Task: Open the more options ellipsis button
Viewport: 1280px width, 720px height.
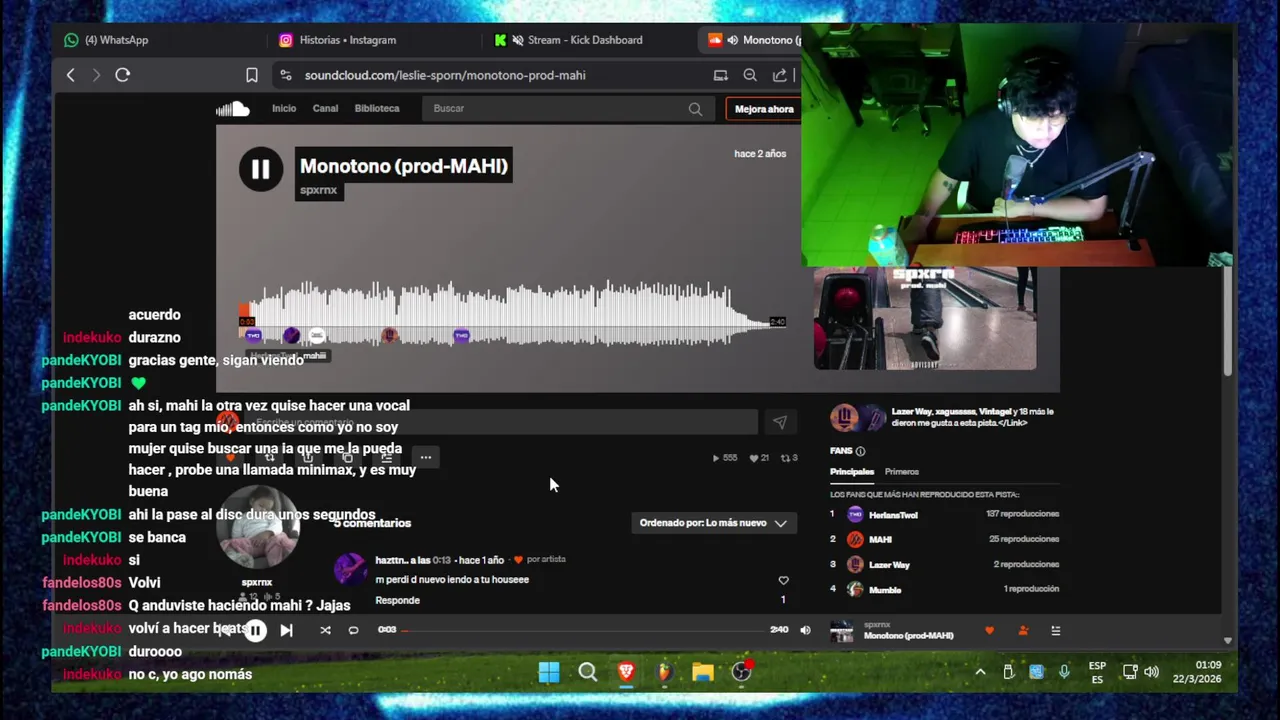Action: pos(426,457)
